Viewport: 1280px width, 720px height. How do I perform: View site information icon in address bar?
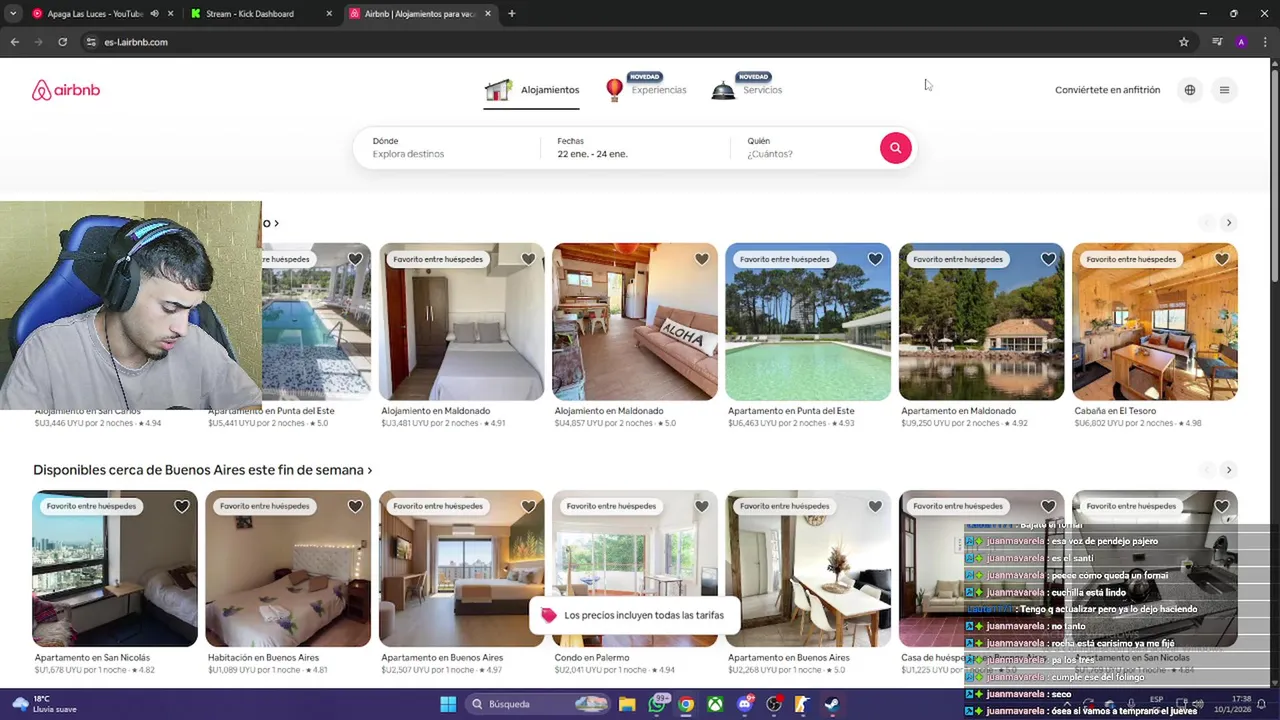[91, 42]
